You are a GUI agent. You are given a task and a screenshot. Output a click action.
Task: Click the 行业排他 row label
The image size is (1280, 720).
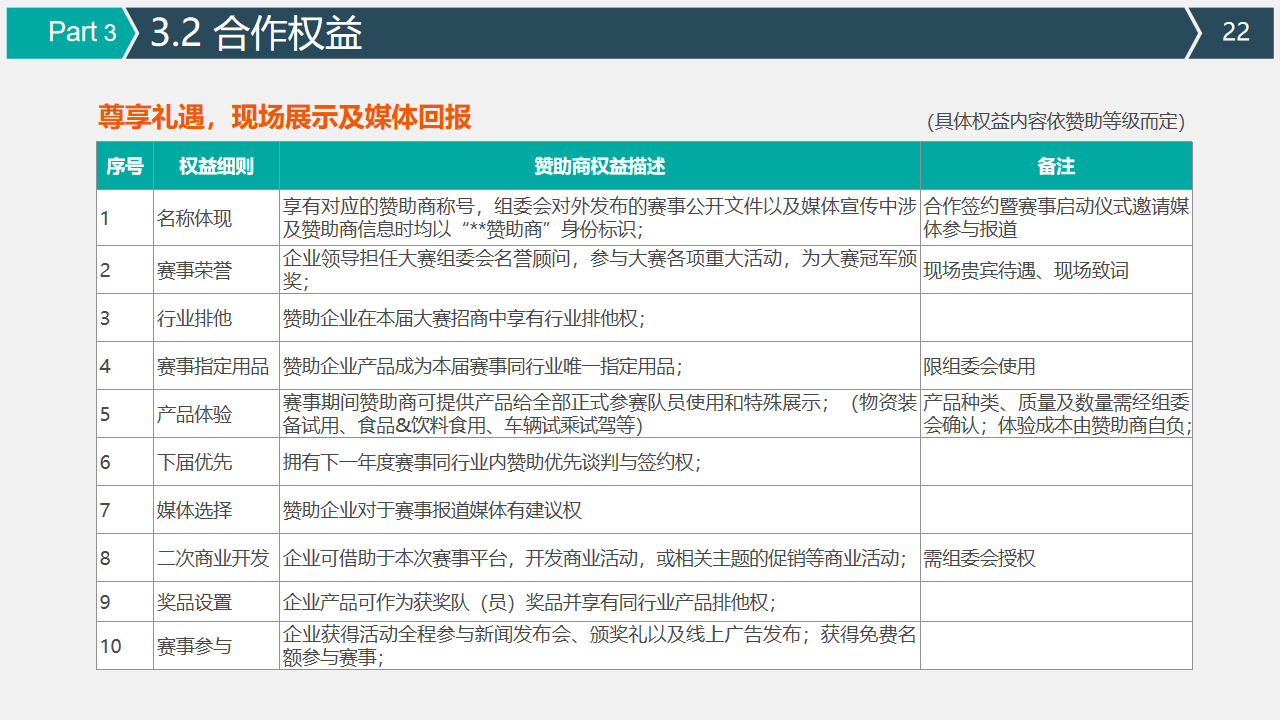[x=194, y=318]
